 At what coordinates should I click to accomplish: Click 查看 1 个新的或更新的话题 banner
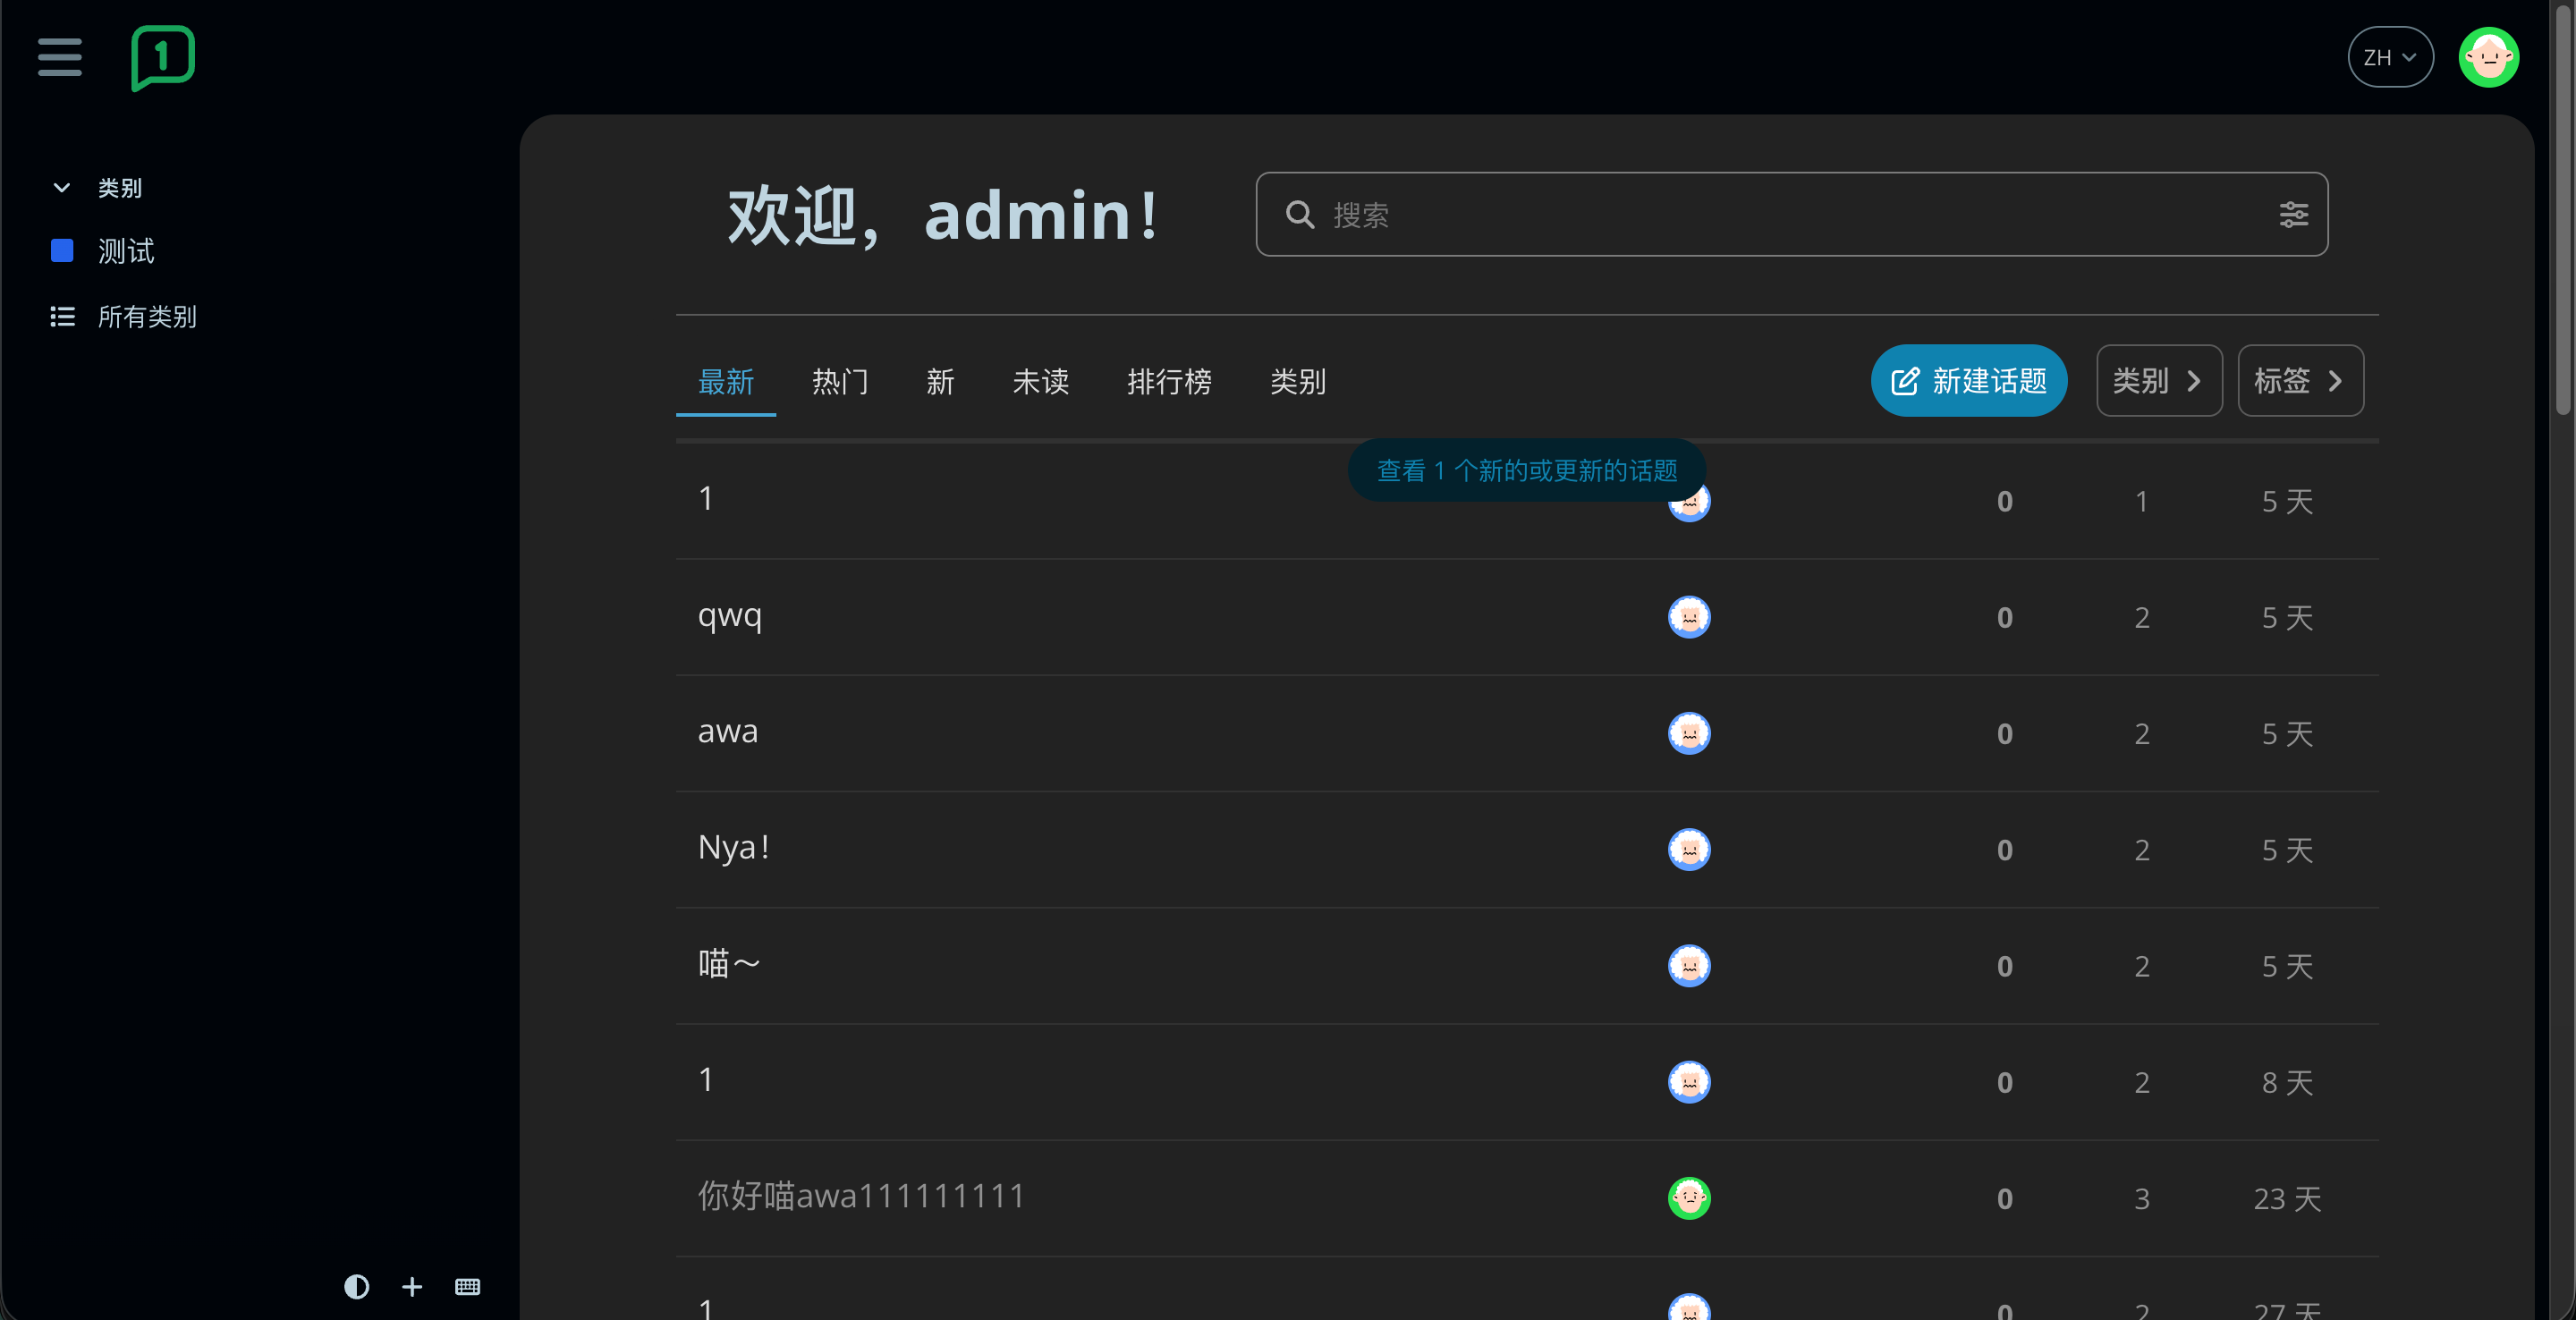pyautogui.click(x=1526, y=470)
